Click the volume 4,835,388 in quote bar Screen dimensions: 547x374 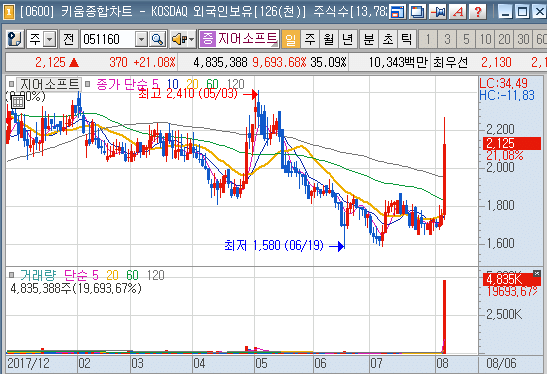(x=220, y=62)
